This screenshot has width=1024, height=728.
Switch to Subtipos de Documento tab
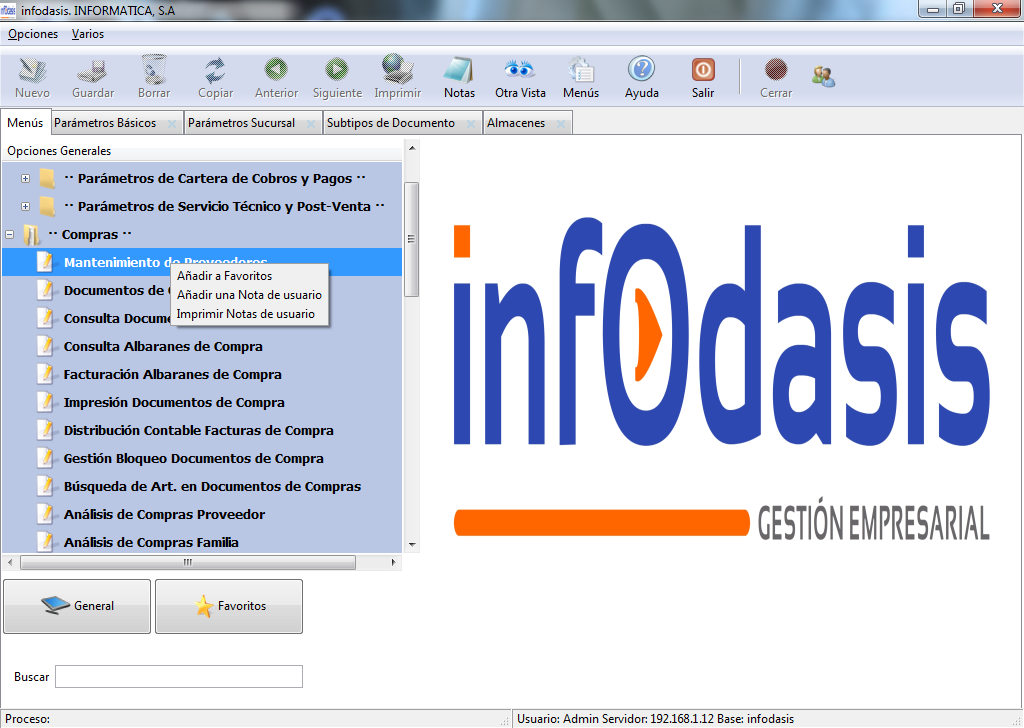pyautogui.click(x=391, y=123)
